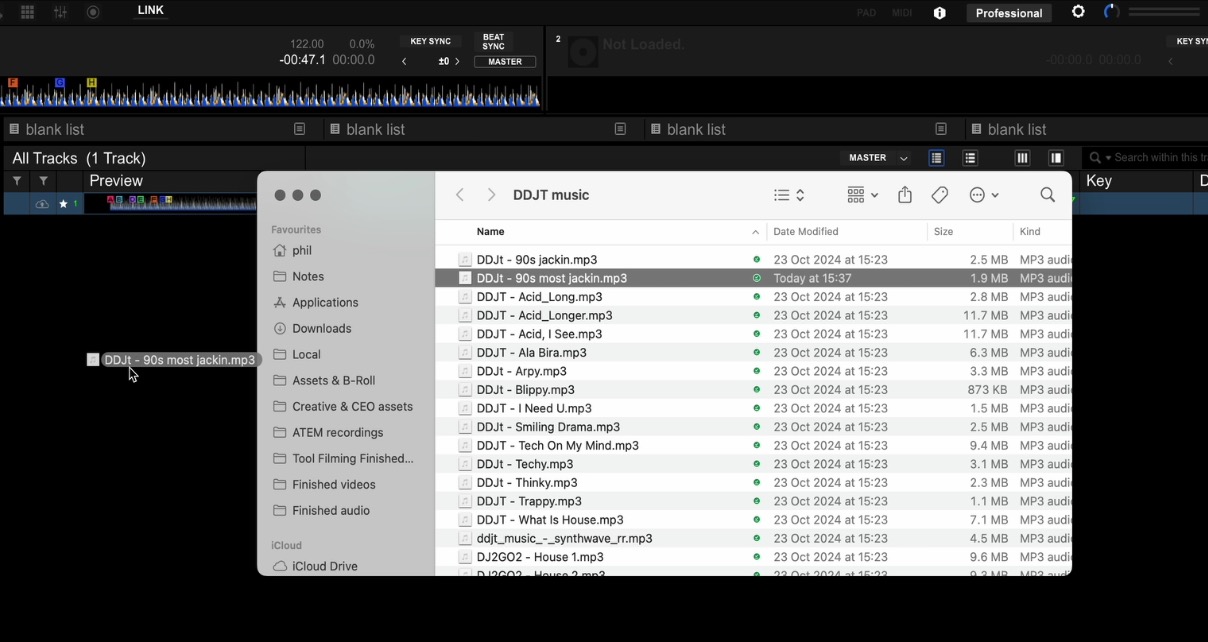1208x642 pixels.
Task: Click the record icon in the top toolbar
Action: tap(92, 11)
